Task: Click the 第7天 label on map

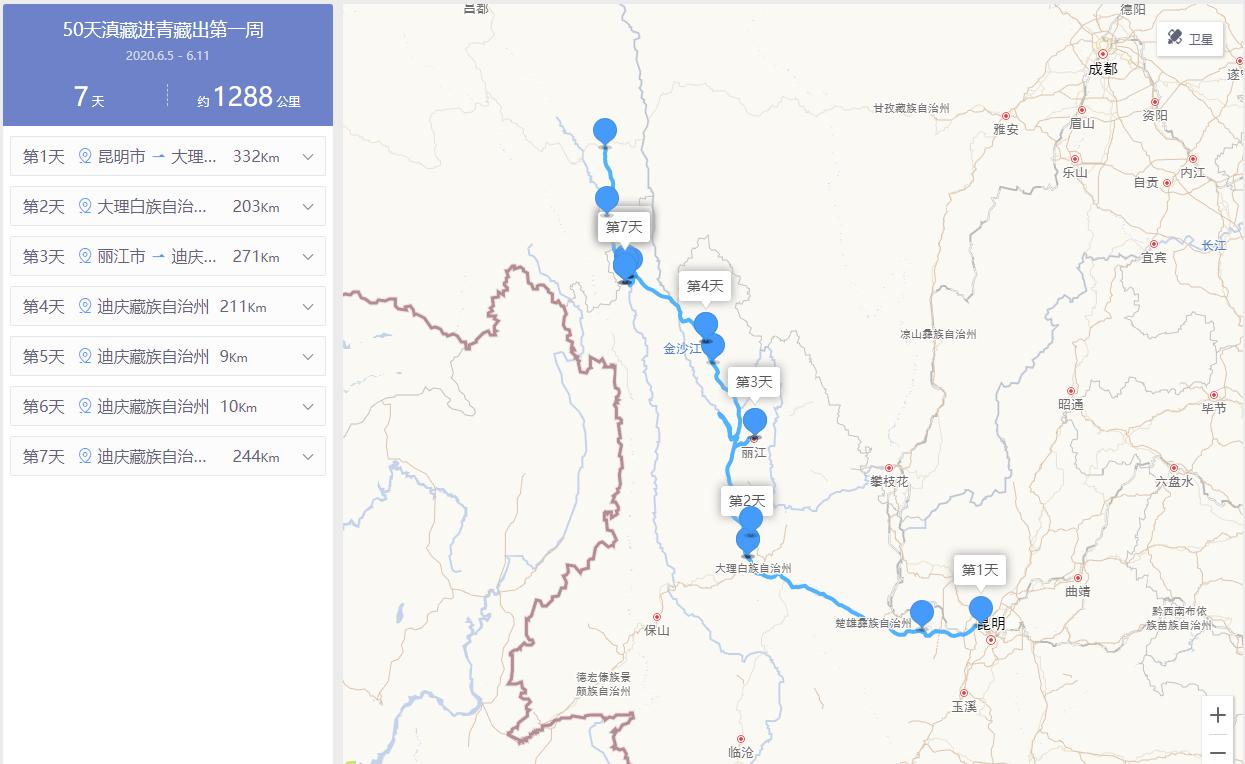Action: [624, 227]
